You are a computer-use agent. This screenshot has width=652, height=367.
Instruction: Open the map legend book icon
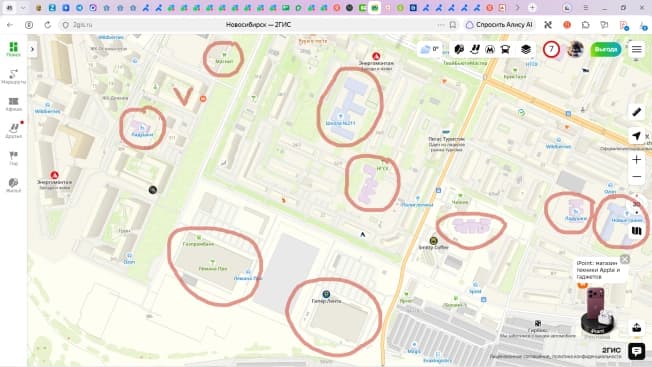pyautogui.click(x=637, y=231)
